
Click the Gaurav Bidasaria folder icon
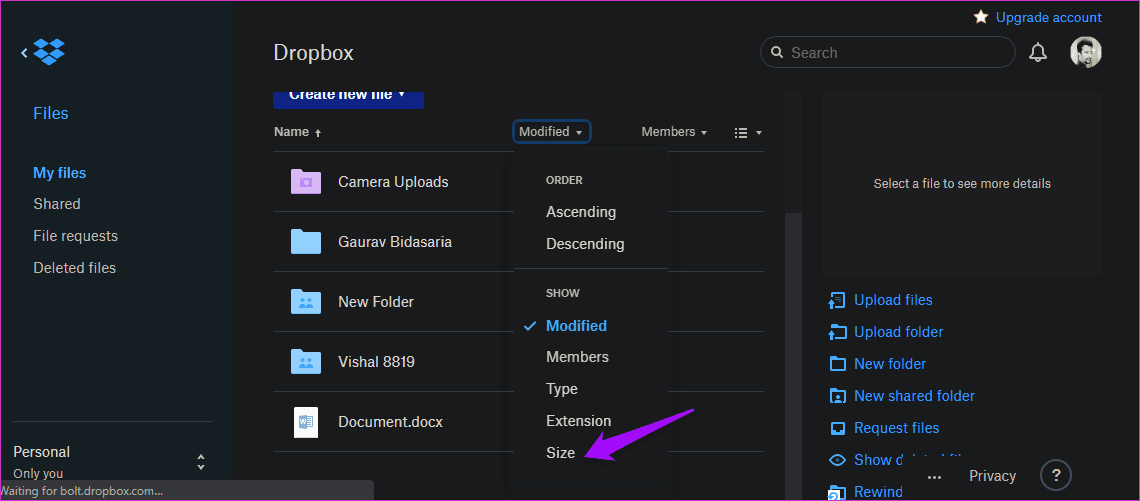point(305,241)
